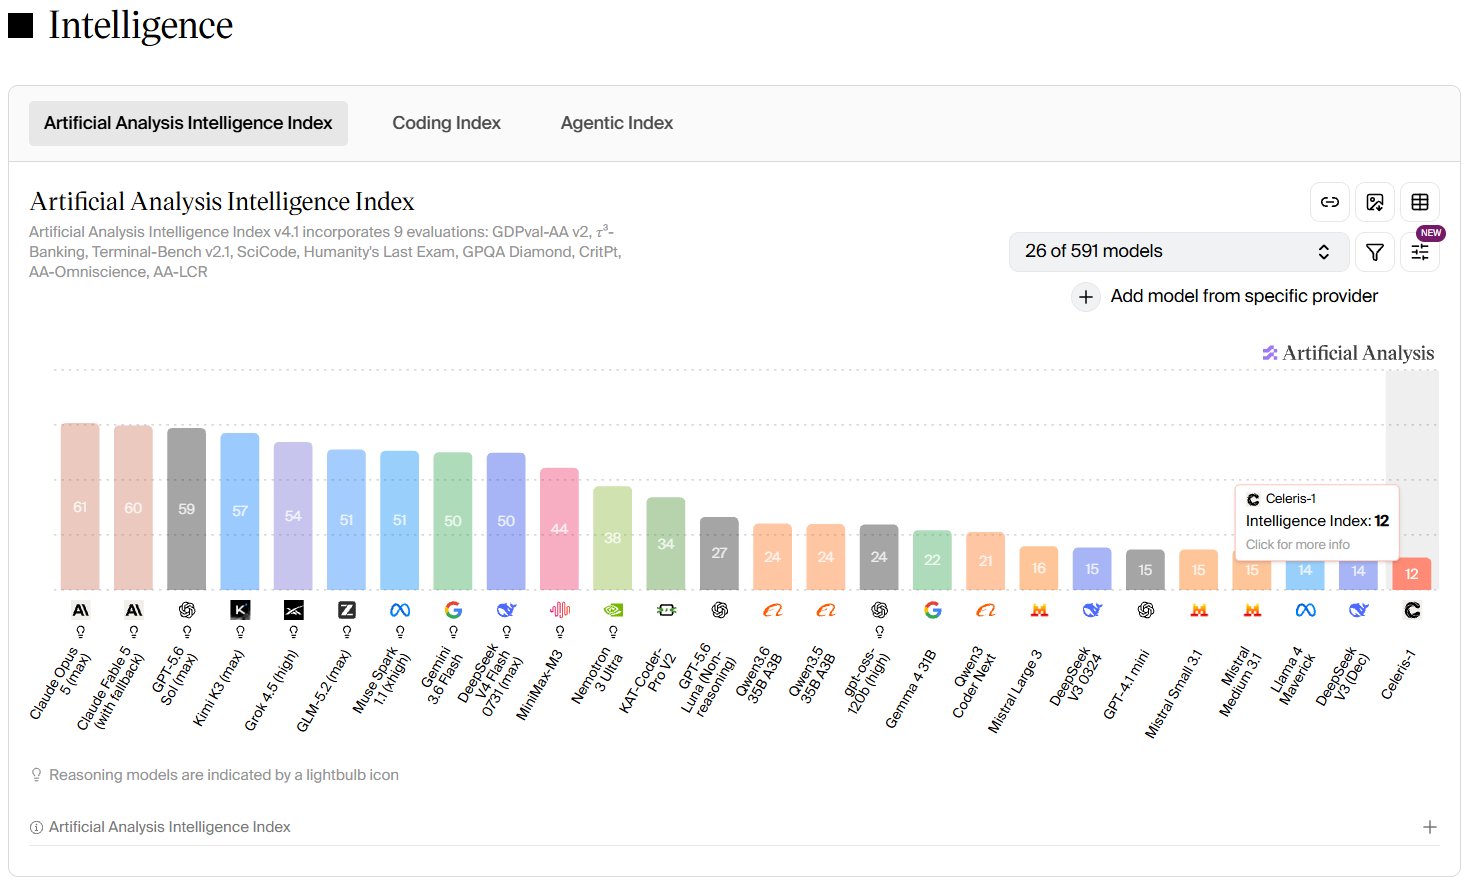1468x888 pixels.
Task: Click the Google logo for Gemini 3.6 Flash
Action: (453, 610)
